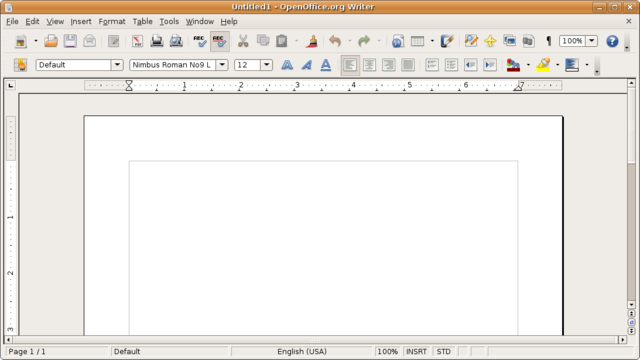Viewport: 640px width, 360px height.
Task: Open the New document type dropdown arrow
Action: click(36, 41)
